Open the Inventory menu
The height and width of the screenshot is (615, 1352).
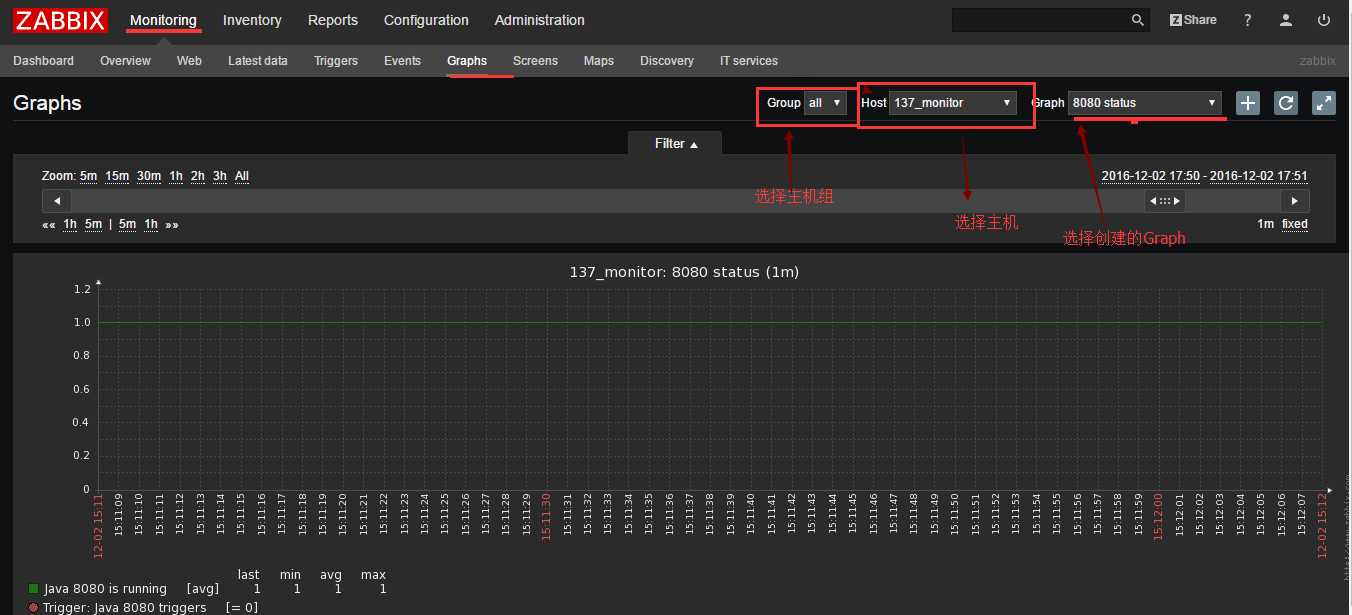252,20
